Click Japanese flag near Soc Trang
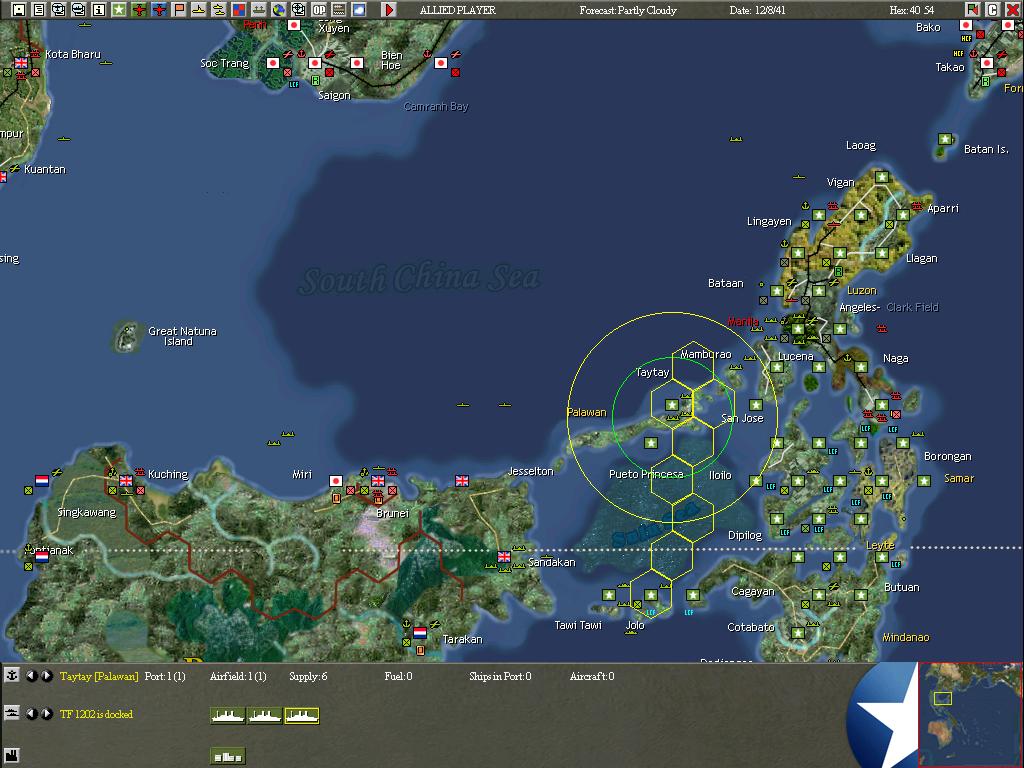Image resolution: width=1024 pixels, height=768 pixels. pos(273,63)
